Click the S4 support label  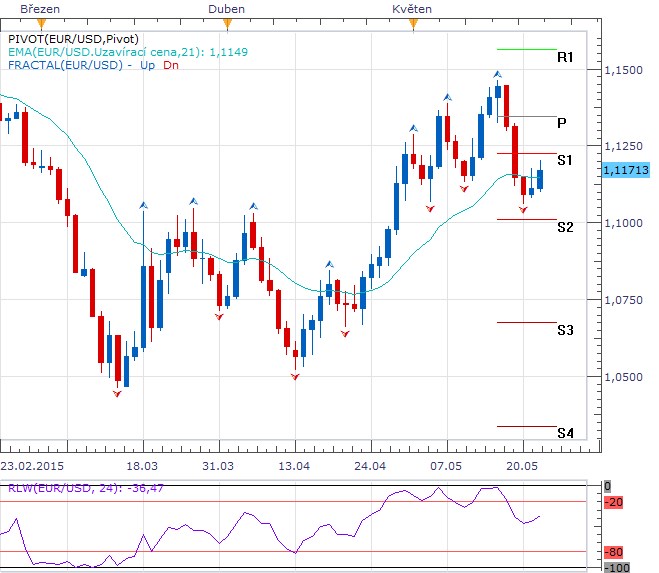tap(565, 433)
